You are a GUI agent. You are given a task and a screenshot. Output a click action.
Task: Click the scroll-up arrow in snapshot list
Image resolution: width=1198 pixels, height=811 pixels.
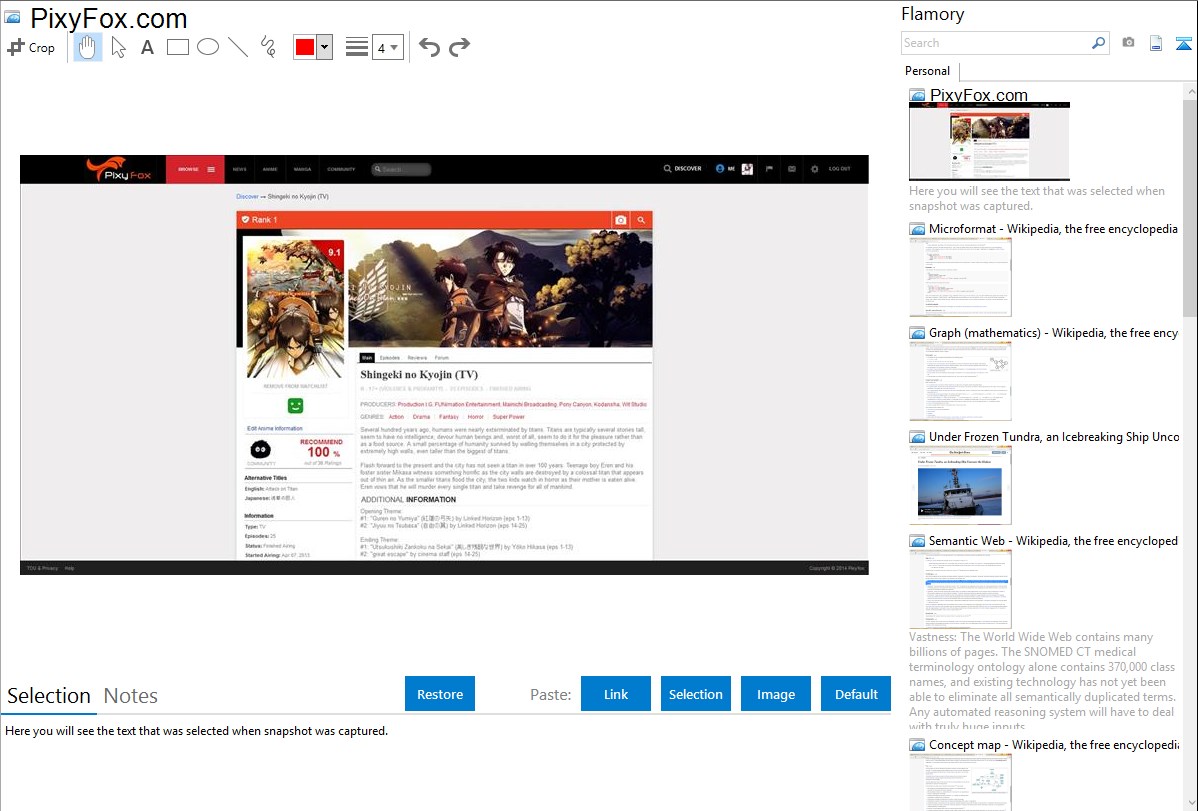[x=1190, y=92]
